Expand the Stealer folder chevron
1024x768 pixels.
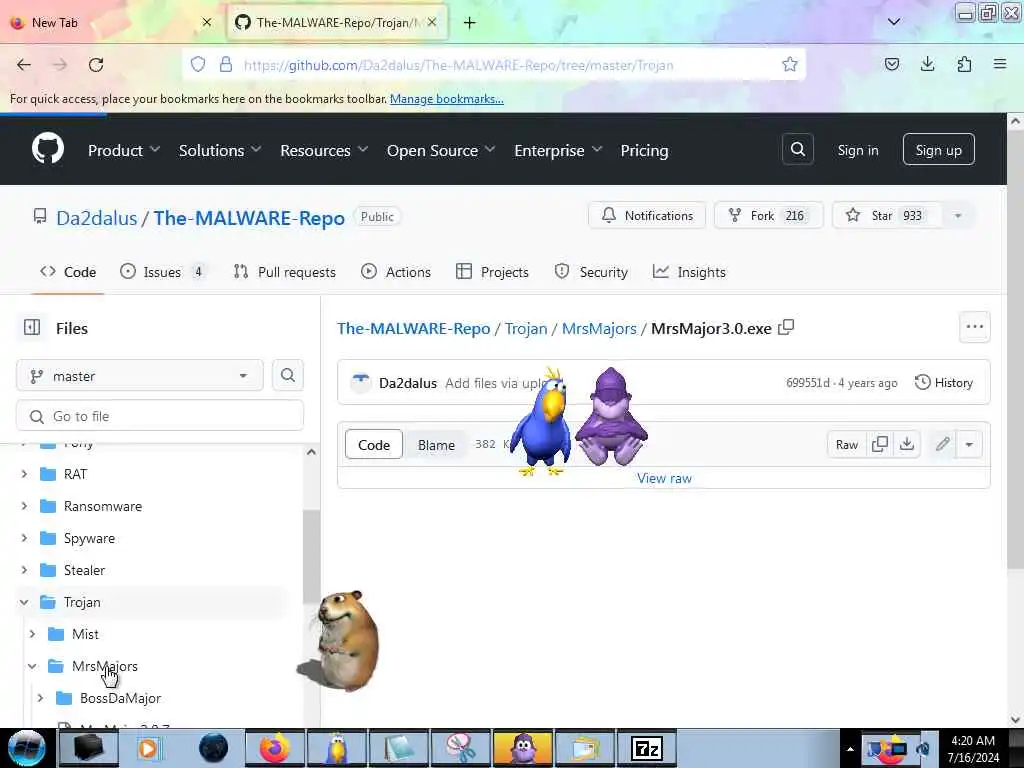pos(24,569)
